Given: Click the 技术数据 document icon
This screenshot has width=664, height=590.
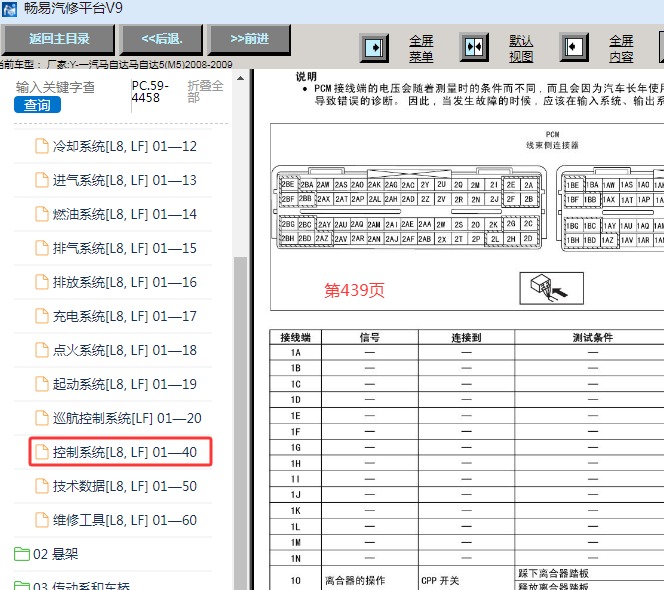Looking at the screenshot, I should [x=42, y=485].
